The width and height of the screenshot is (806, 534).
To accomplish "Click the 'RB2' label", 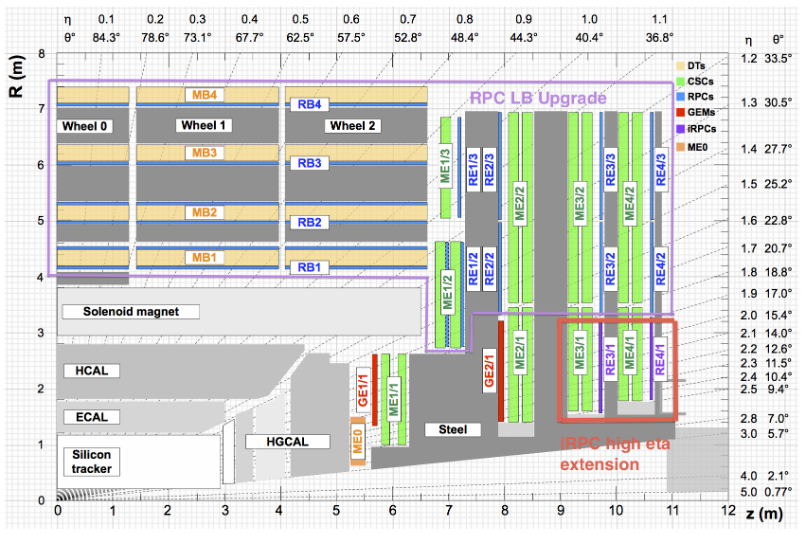I will (x=309, y=223).
